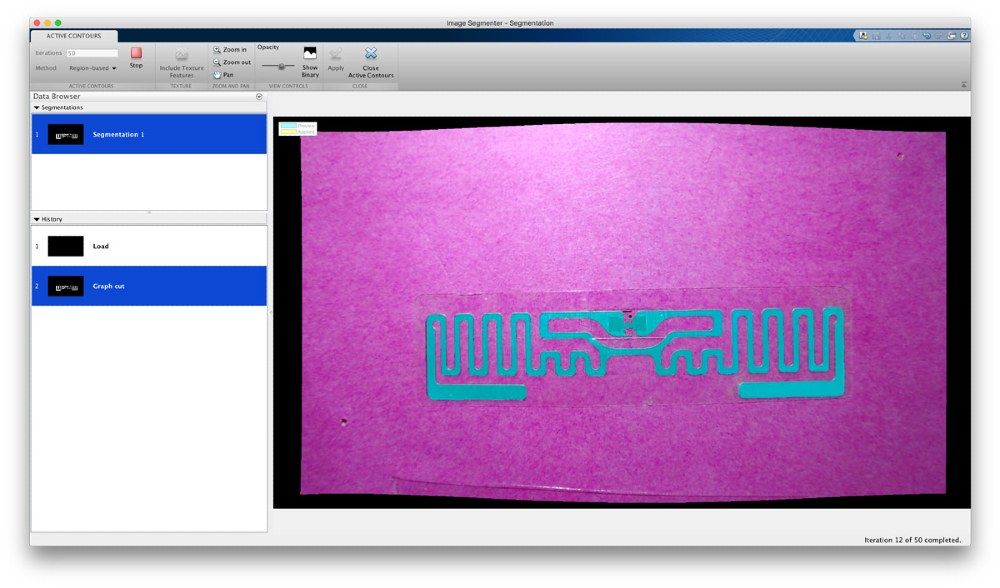The height and width of the screenshot is (588, 1000).
Task: Activate the Pan hand tool
Action: click(224, 75)
